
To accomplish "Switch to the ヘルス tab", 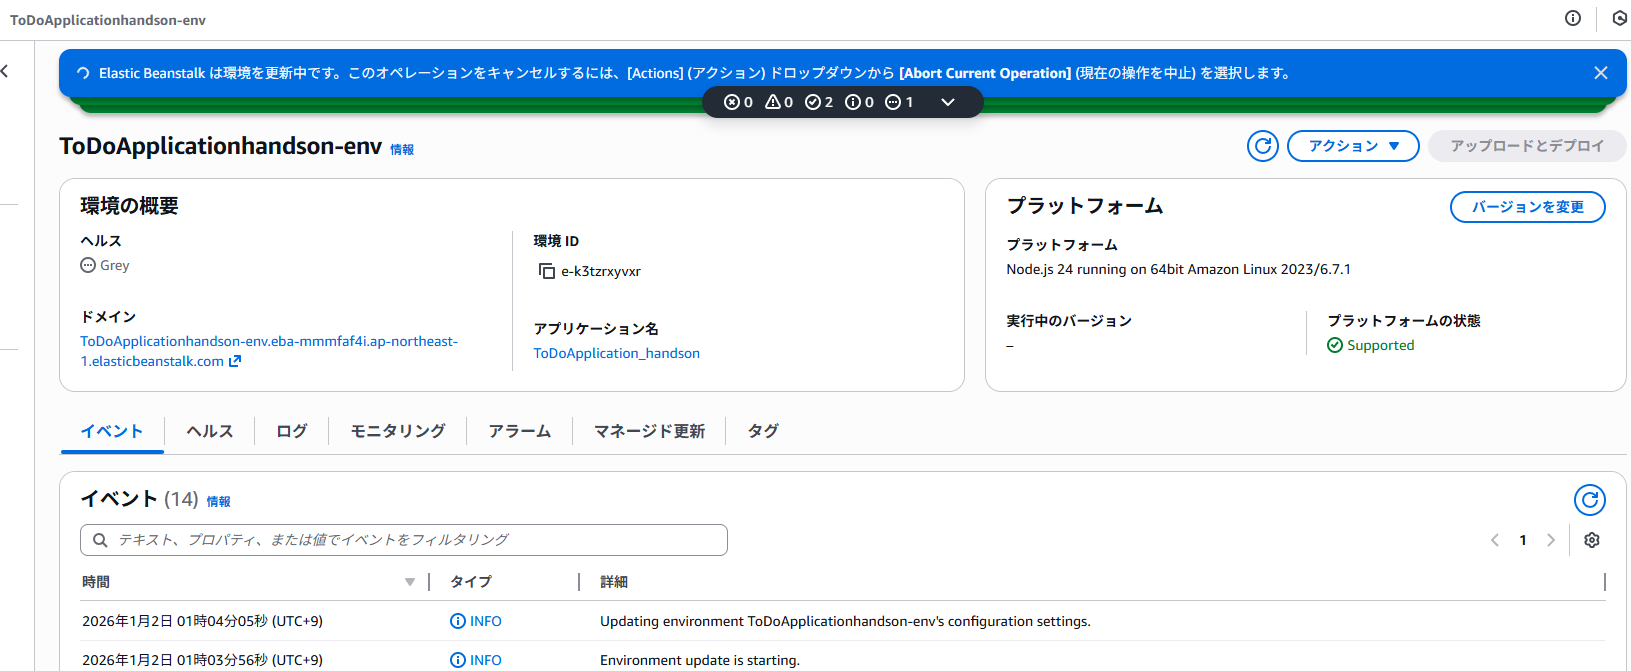I will click(x=210, y=431).
